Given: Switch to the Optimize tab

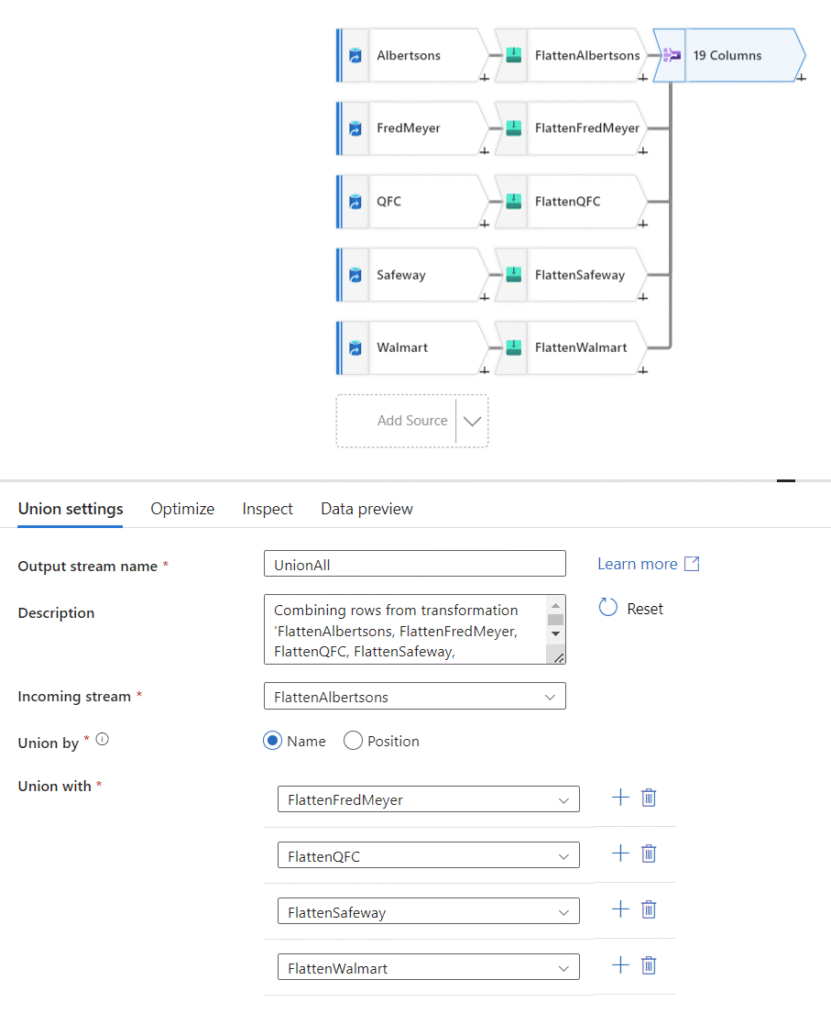Looking at the screenshot, I should pyautogui.click(x=182, y=509).
